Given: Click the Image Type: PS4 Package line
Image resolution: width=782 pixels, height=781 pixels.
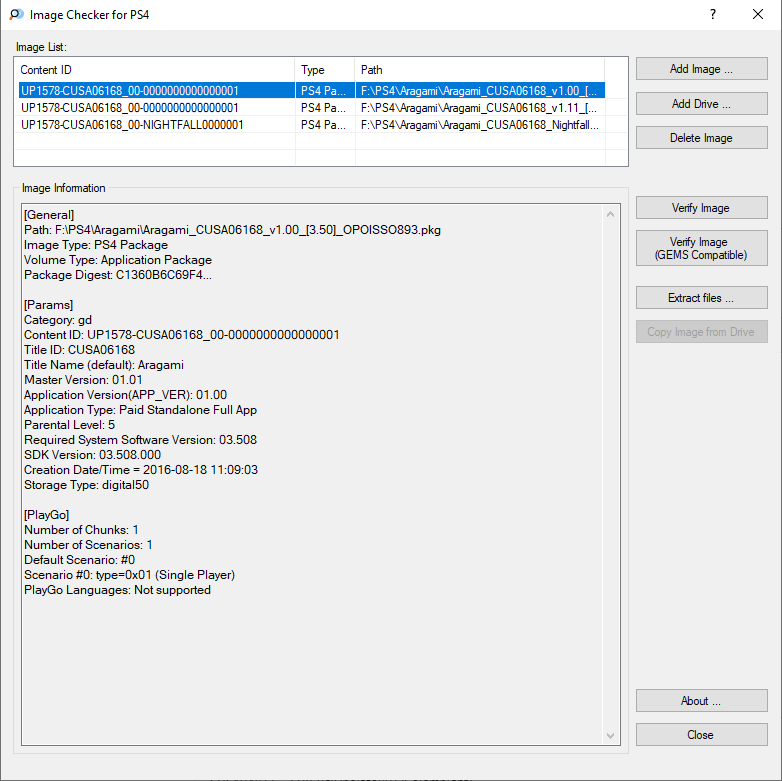Looking at the screenshot, I should tap(96, 245).
